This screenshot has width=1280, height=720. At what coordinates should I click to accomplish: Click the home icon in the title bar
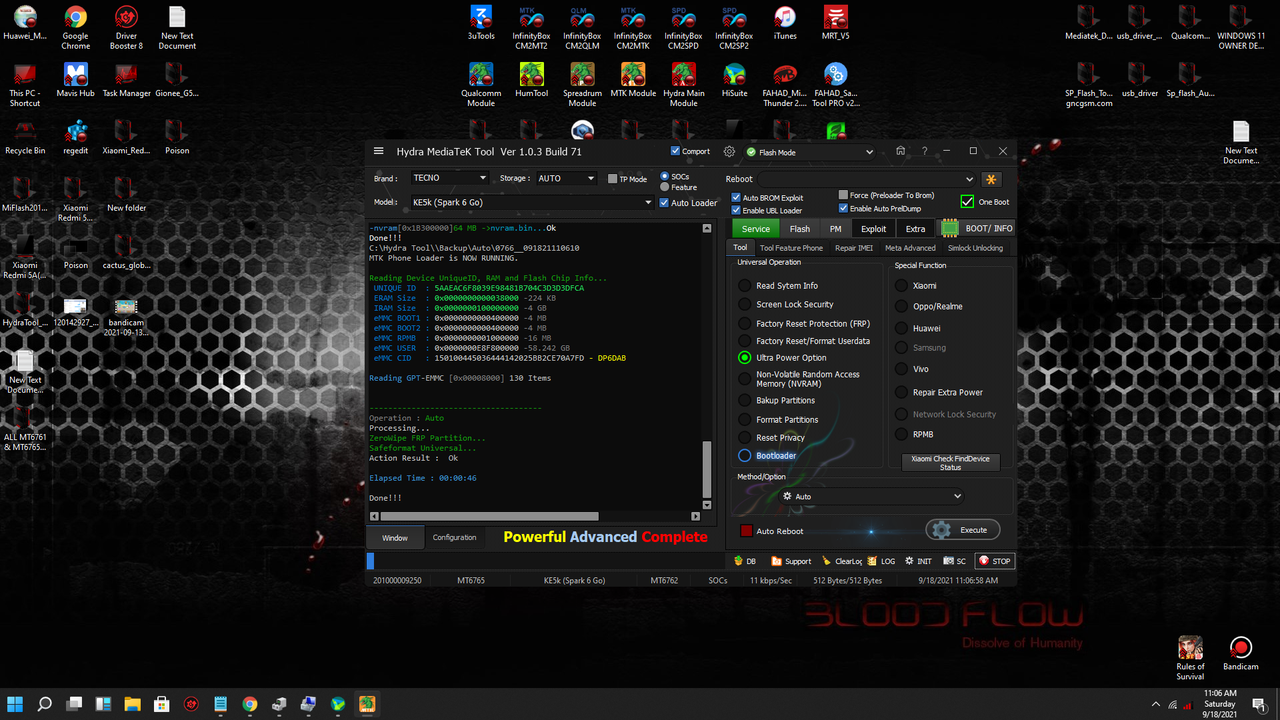900,151
